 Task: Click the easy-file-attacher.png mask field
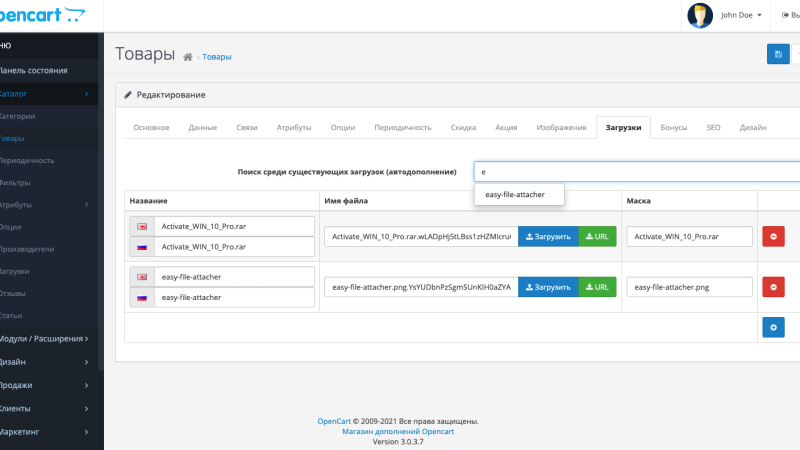689,287
